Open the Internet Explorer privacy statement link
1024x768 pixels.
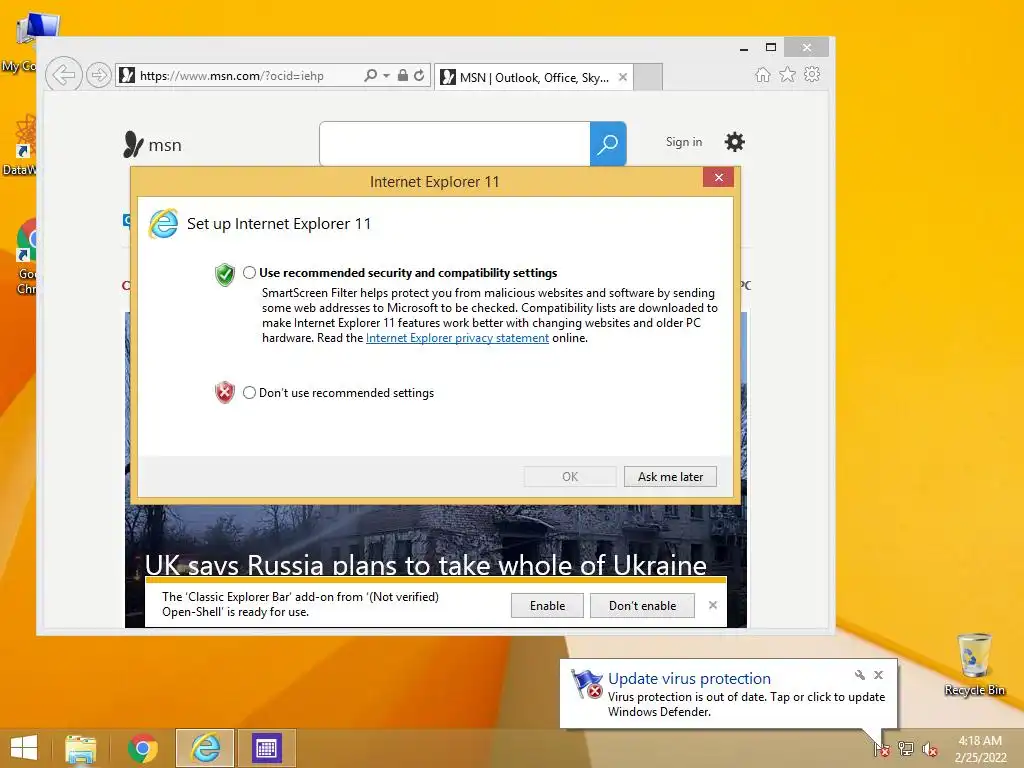click(x=457, y=338)
